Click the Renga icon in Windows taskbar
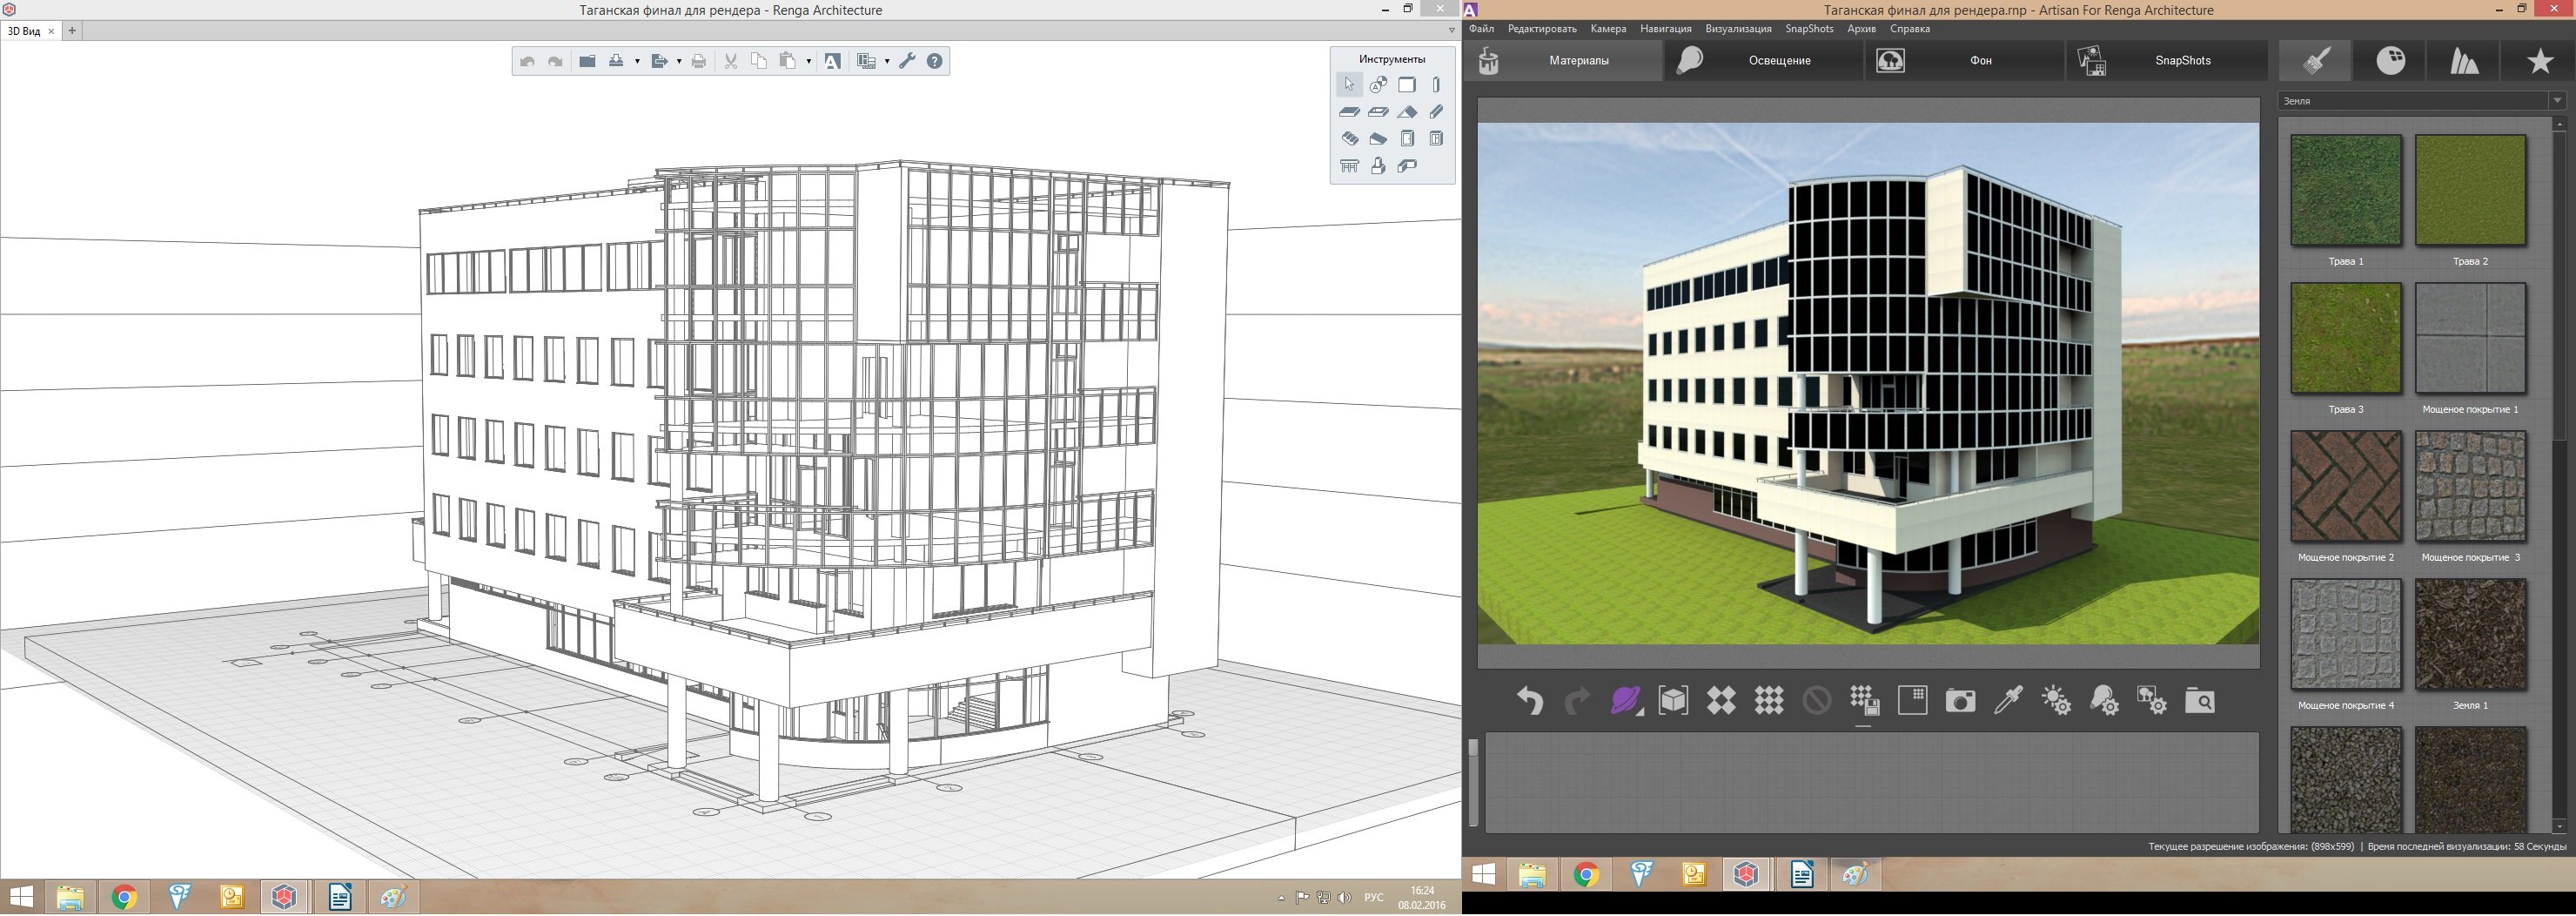The width and height of the screenshot is (2576, 916). coord(285,897)
